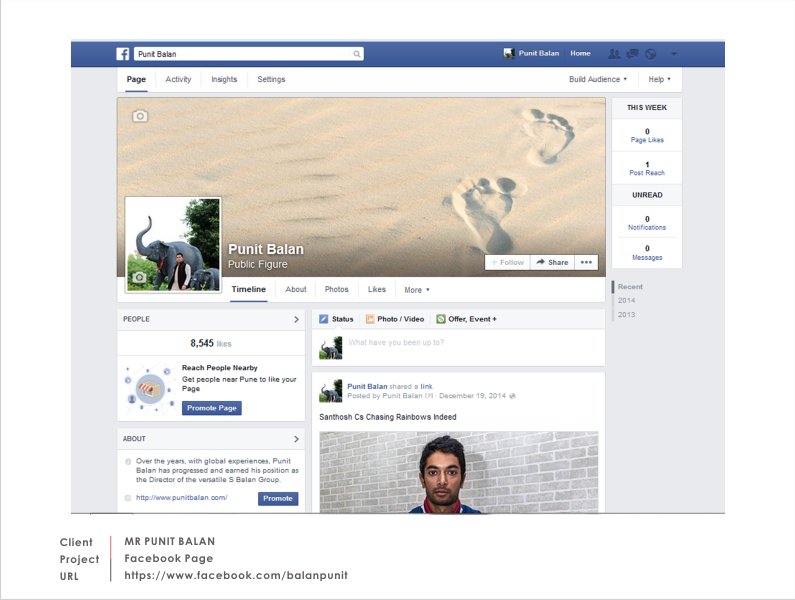
Task: Select the Photo / Video post option
Action: 394,319
